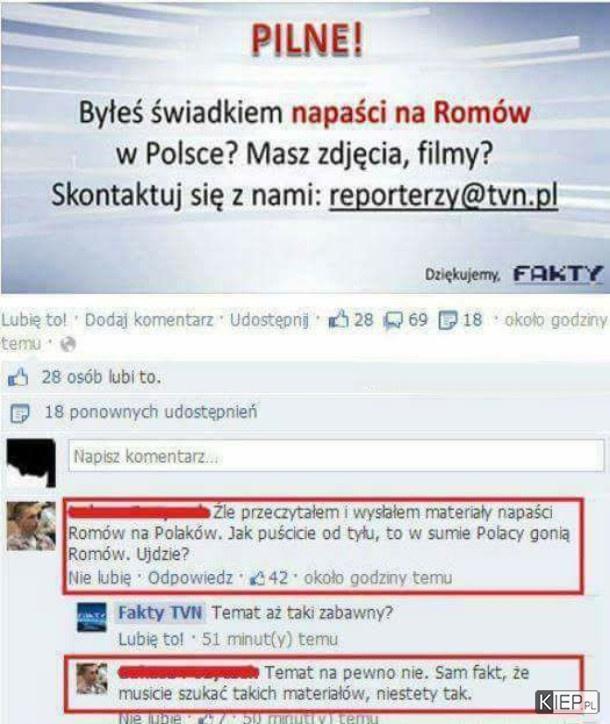Click 'Udostępnij' to share the post
The image size is (610, 724).
pyautogui.click(x=269, y=320)
